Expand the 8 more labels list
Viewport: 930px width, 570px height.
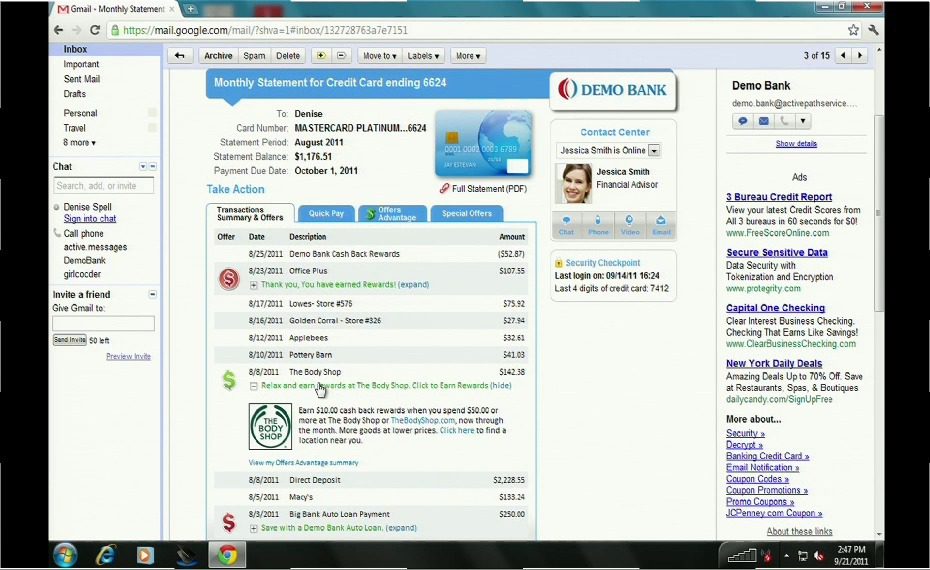(x=79, y=143)
